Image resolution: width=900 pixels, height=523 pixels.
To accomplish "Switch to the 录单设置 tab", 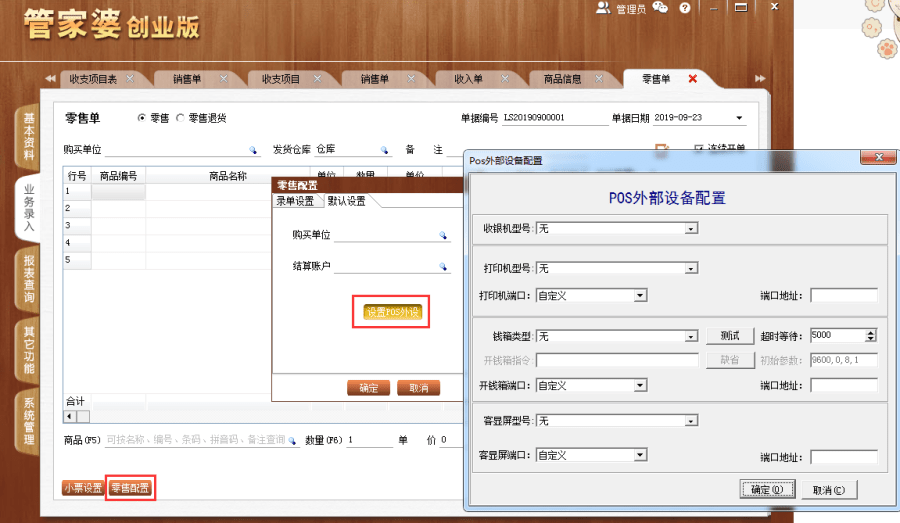I will [x=296, y=201].
